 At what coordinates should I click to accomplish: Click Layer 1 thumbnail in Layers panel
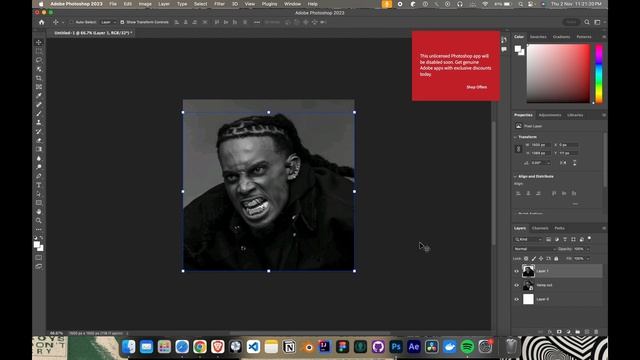coord(528,271)
